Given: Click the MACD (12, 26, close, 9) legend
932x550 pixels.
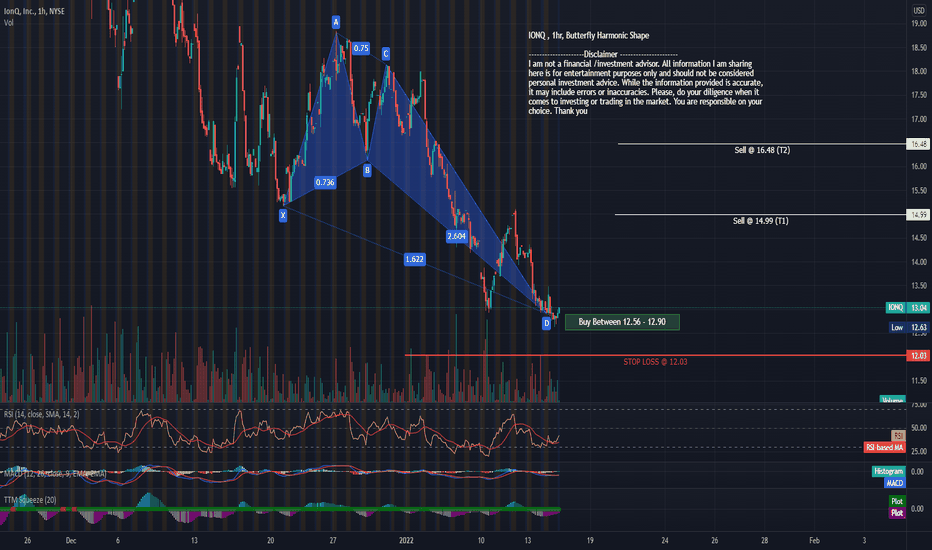Looking at the screenshot, I should (55, 473).
